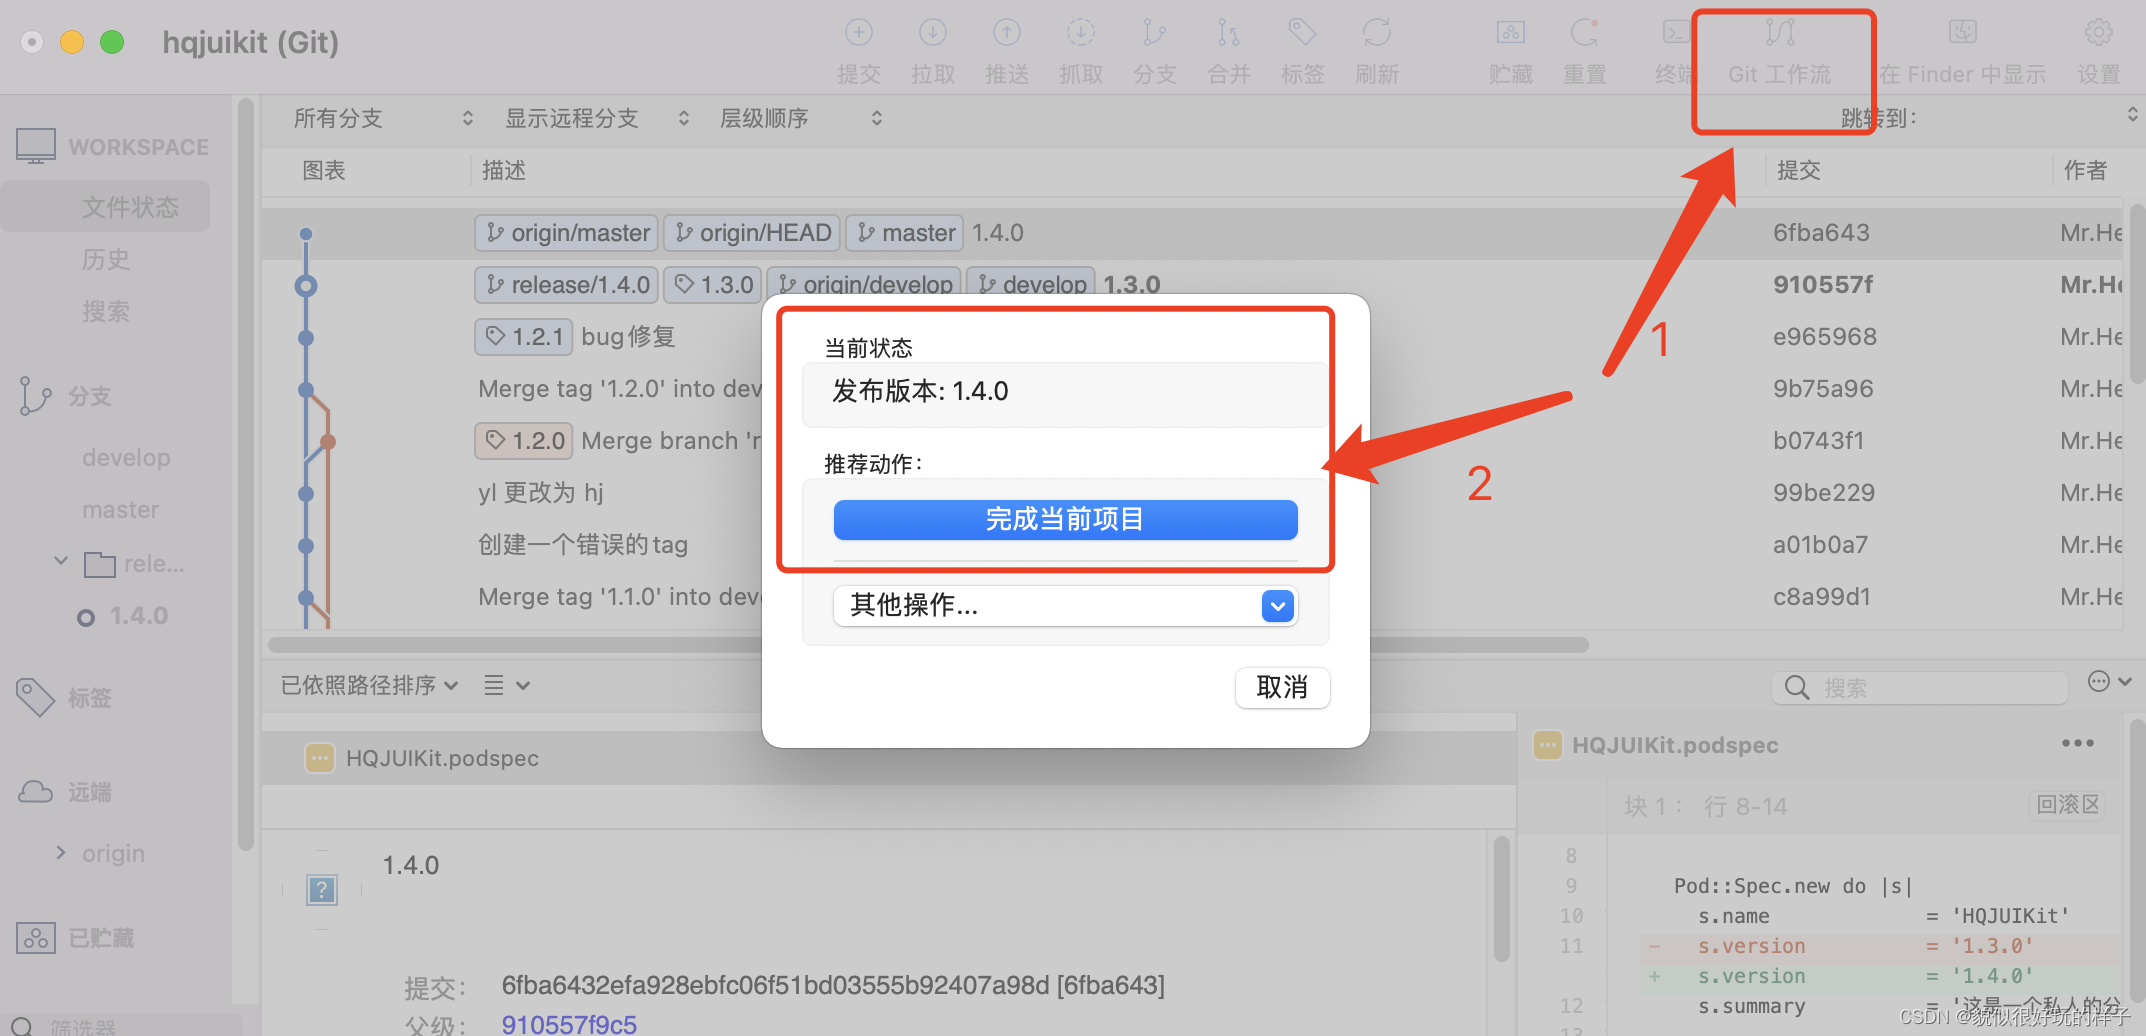
Task: Click the Refresh (刷新) toolbar icon
Action: pos(1377,34)
